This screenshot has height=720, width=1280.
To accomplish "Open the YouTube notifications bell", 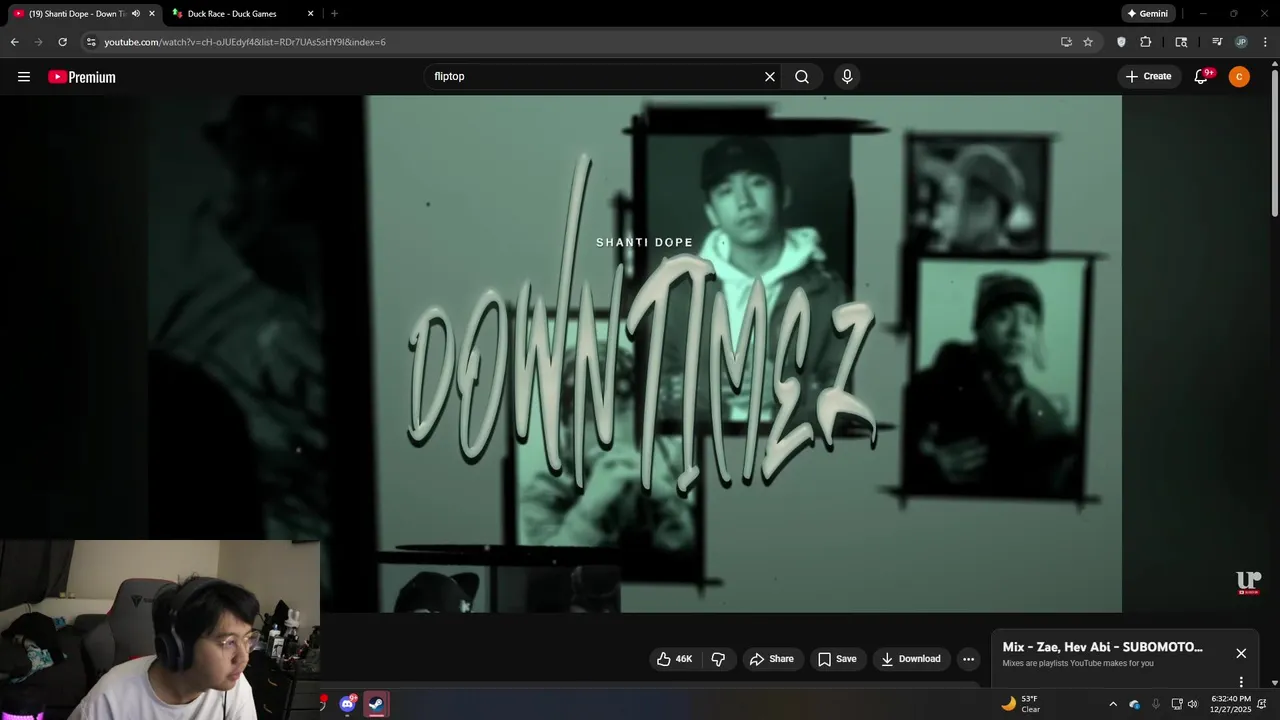I will click(x=1202, y=77).
